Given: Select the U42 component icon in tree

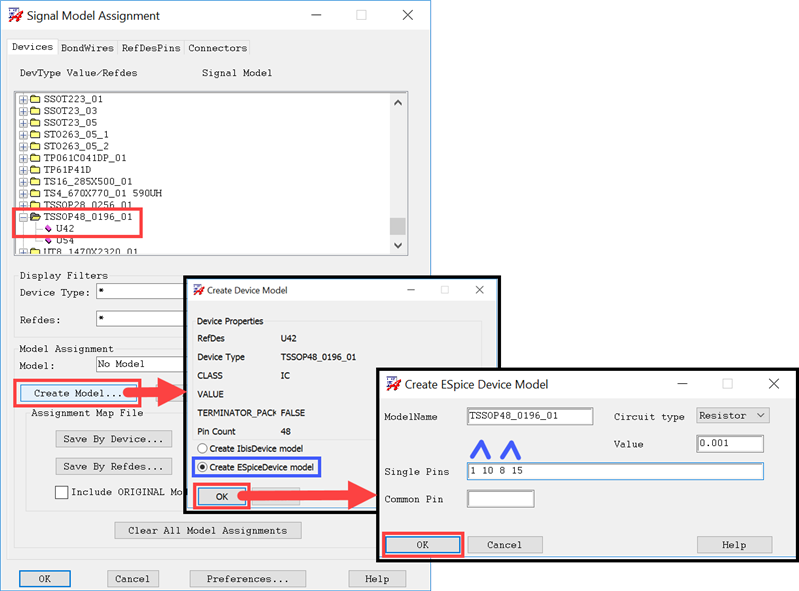Looking at the screenshot, I should point(49,229).
